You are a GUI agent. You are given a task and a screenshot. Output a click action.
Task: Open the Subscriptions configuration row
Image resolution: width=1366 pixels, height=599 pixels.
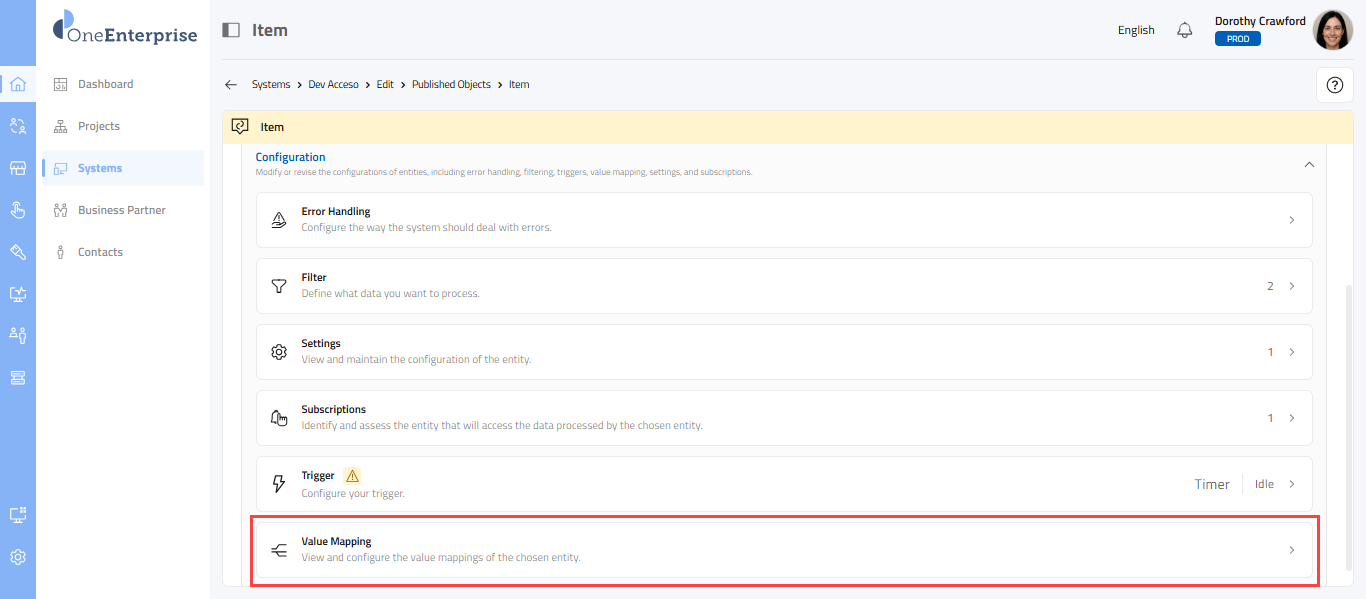pyautogui.click(x=783, y=418)
